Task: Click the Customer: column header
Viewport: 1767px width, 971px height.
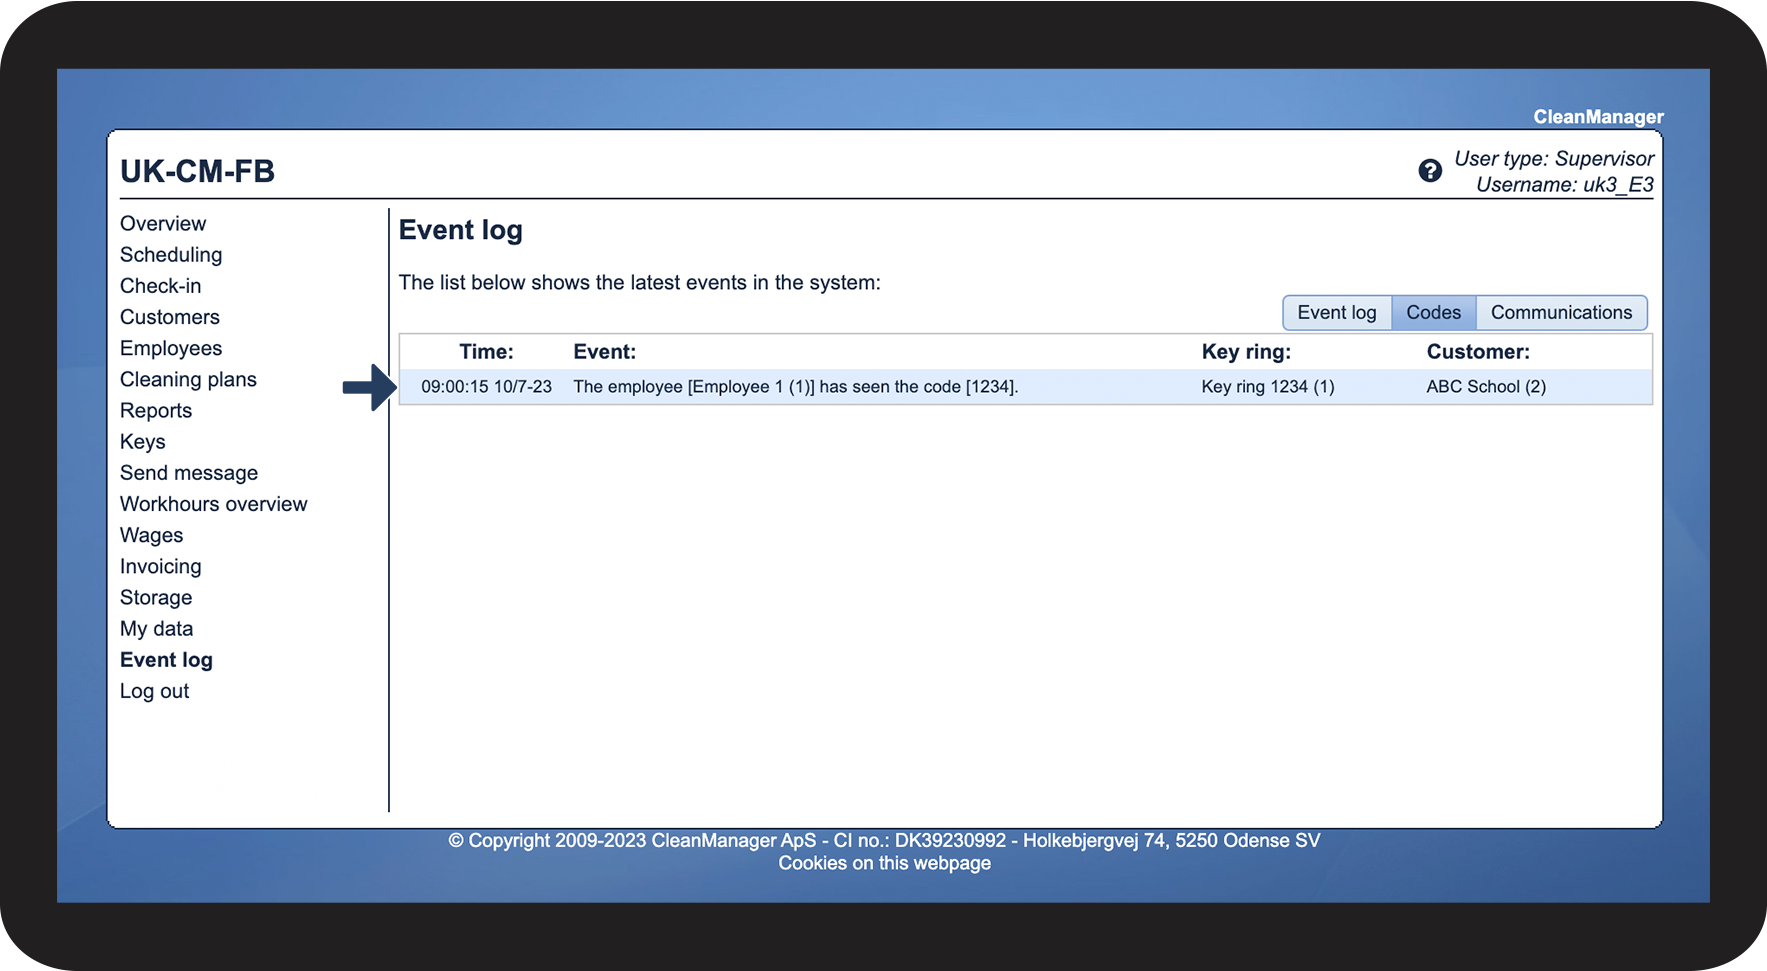Action: (1478, 352)
